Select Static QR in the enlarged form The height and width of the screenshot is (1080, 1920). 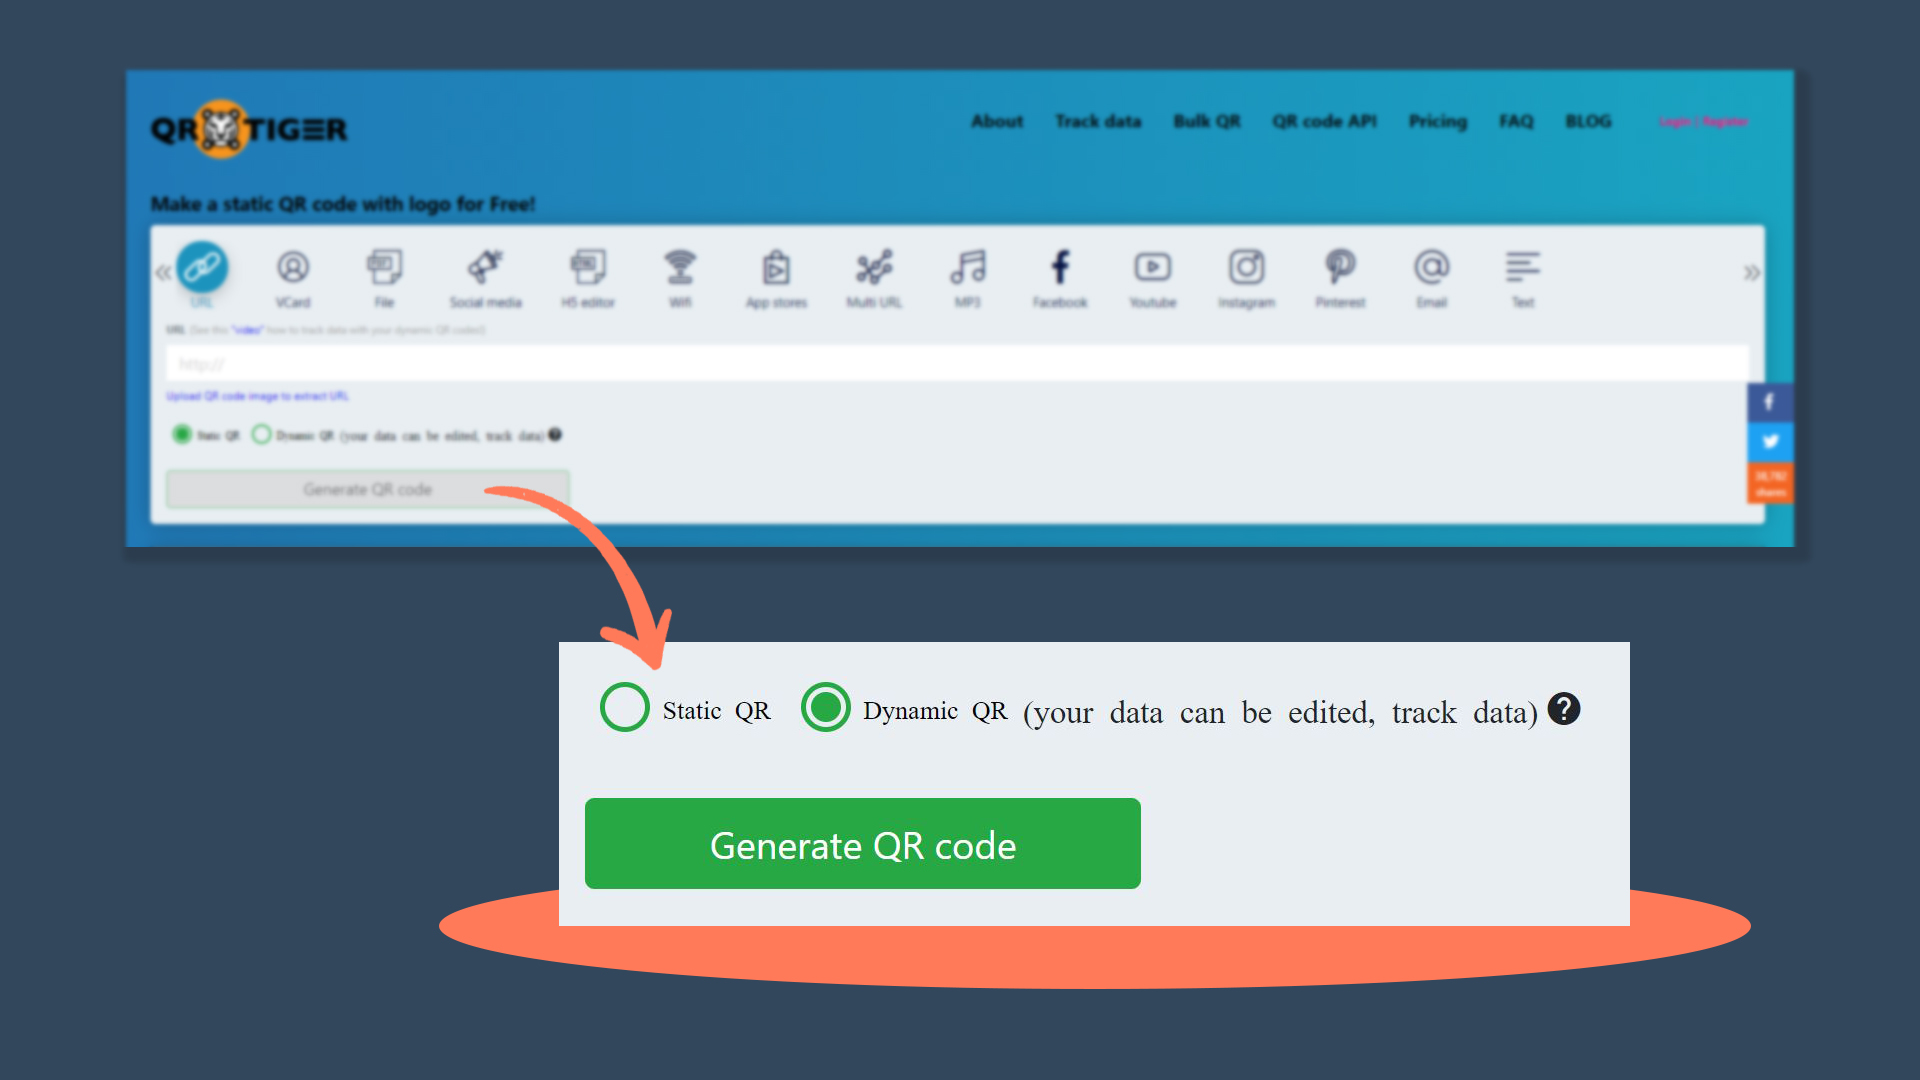pyautogui.click(x=624, y=708)
